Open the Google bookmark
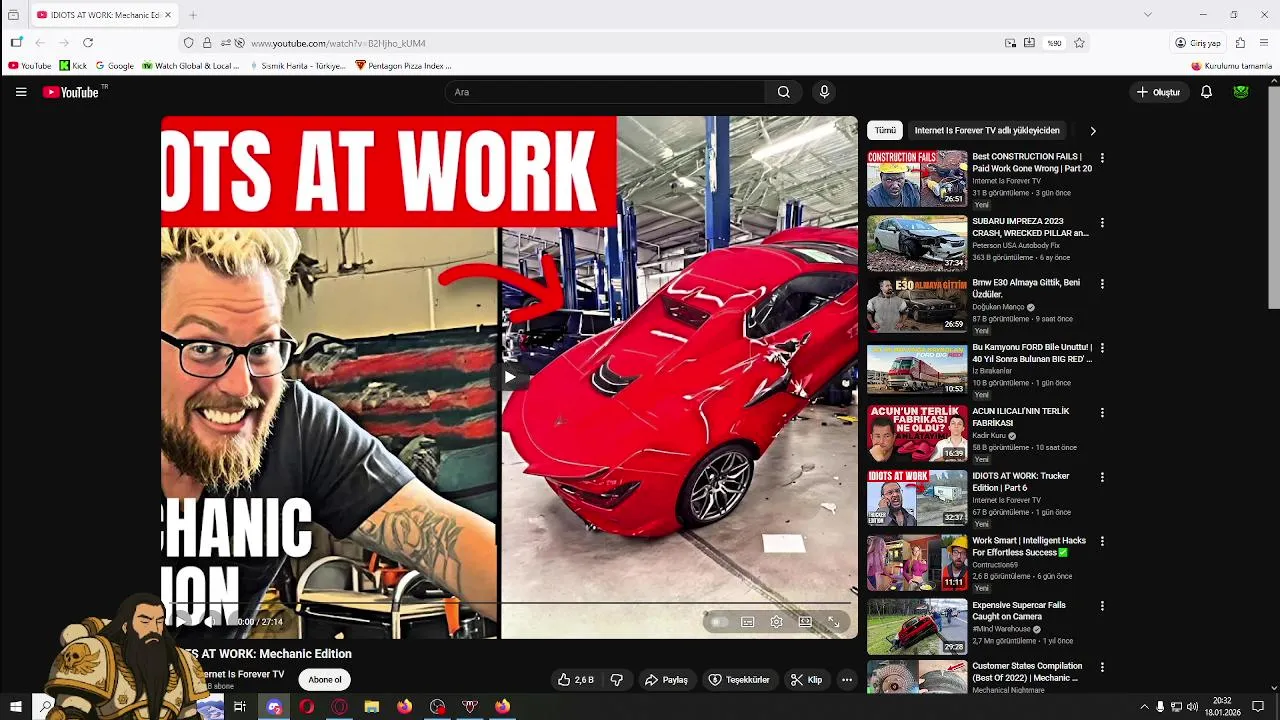Image resolution: width=1280 pixels, height=720 pixels. 113,66
